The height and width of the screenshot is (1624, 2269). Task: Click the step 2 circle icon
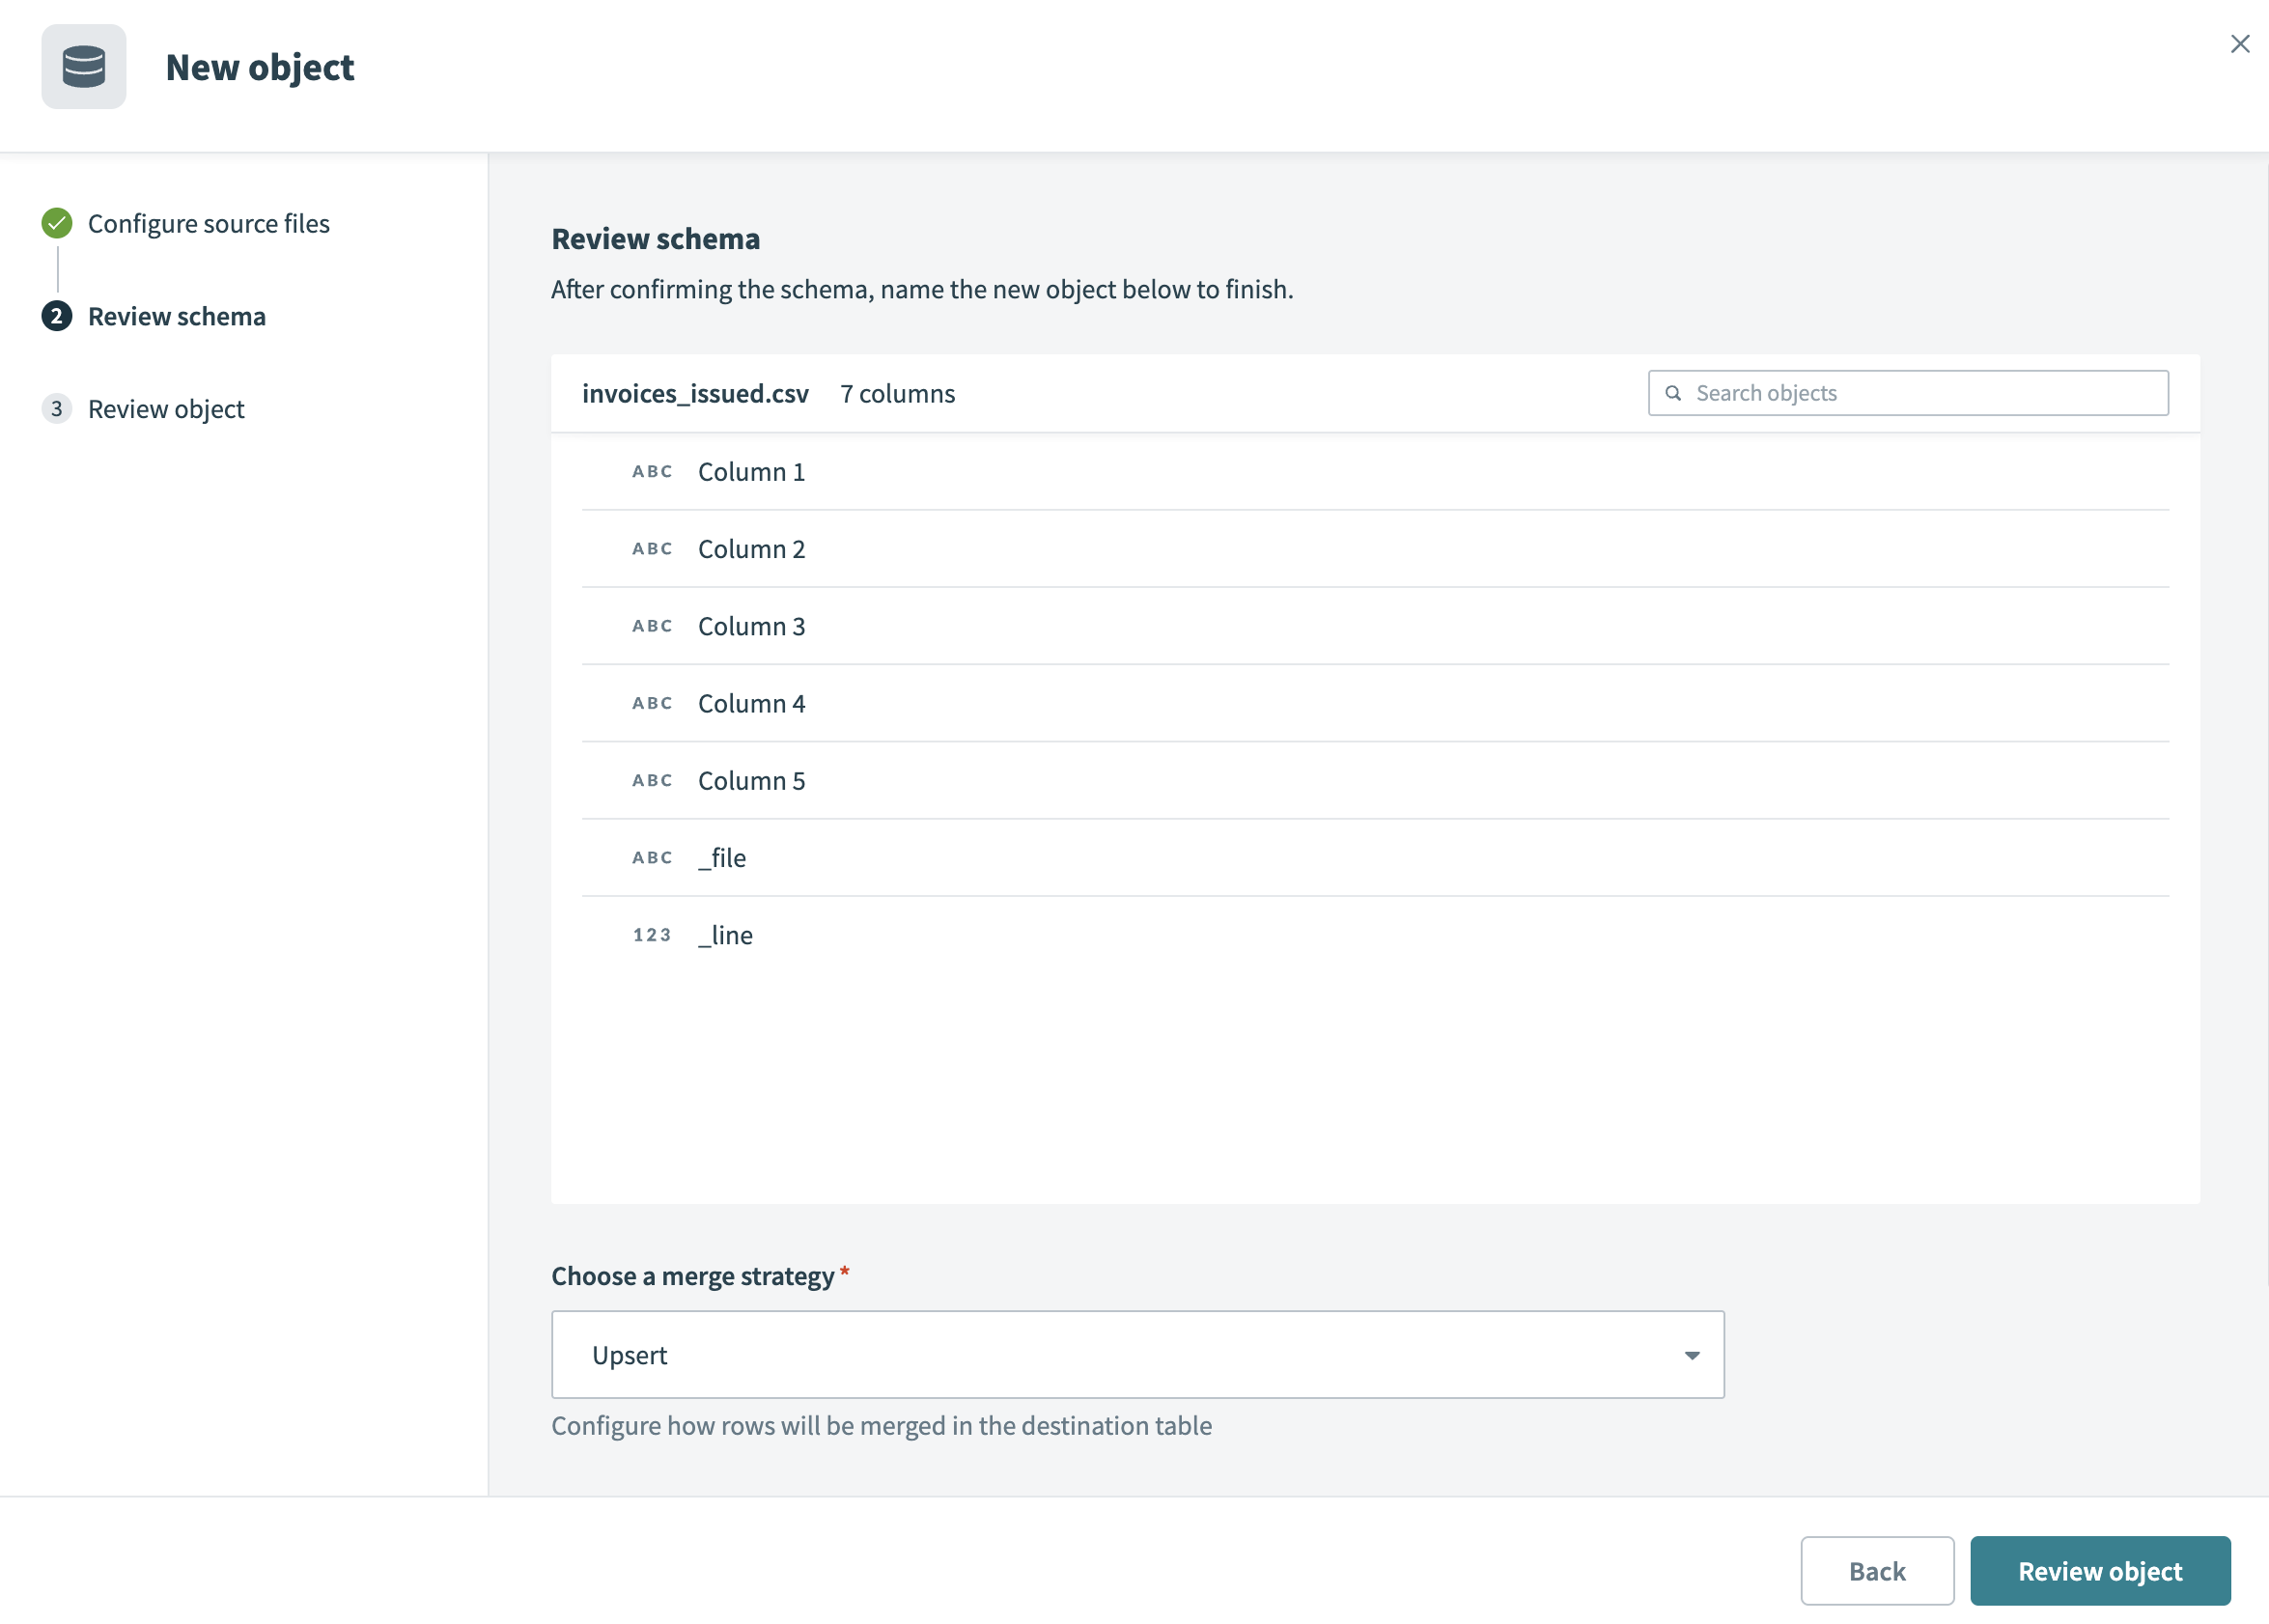point(57,316)
